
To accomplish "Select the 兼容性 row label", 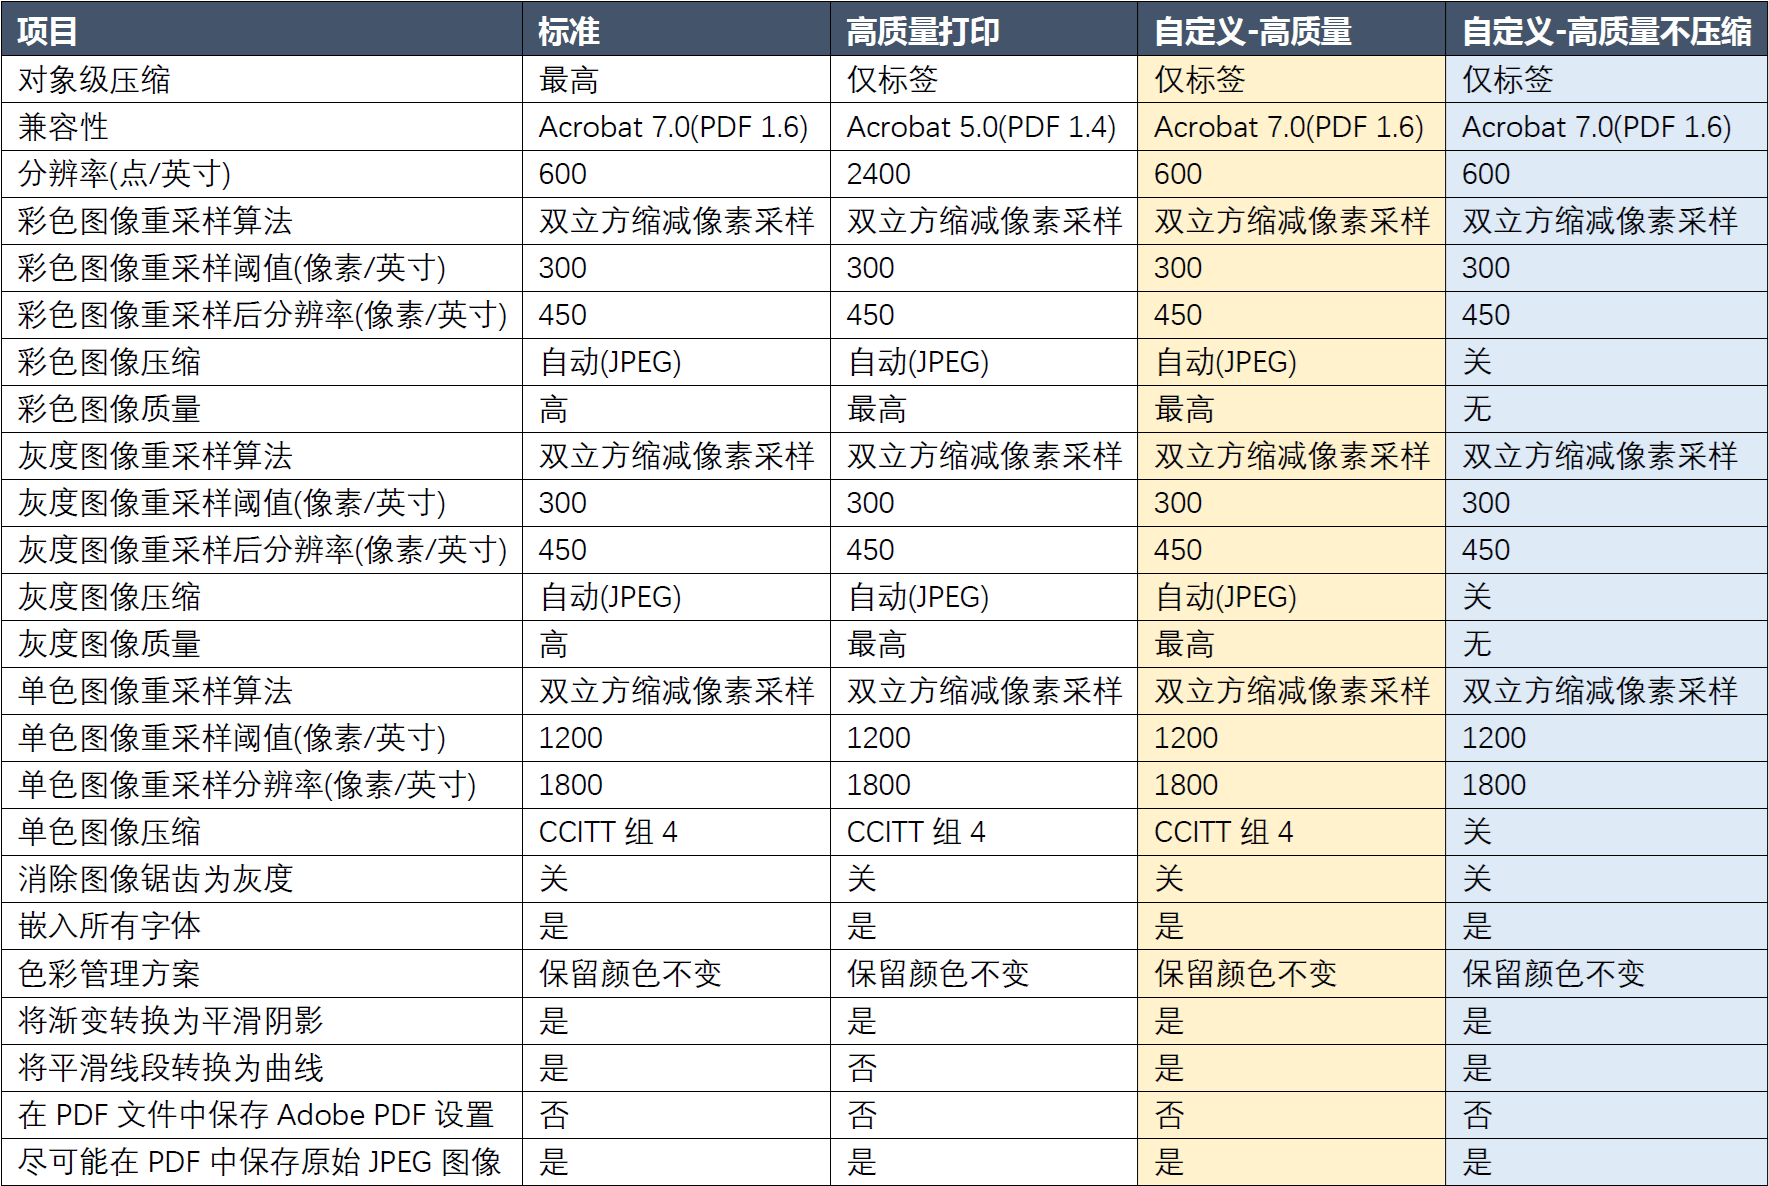I will [63, 127].
